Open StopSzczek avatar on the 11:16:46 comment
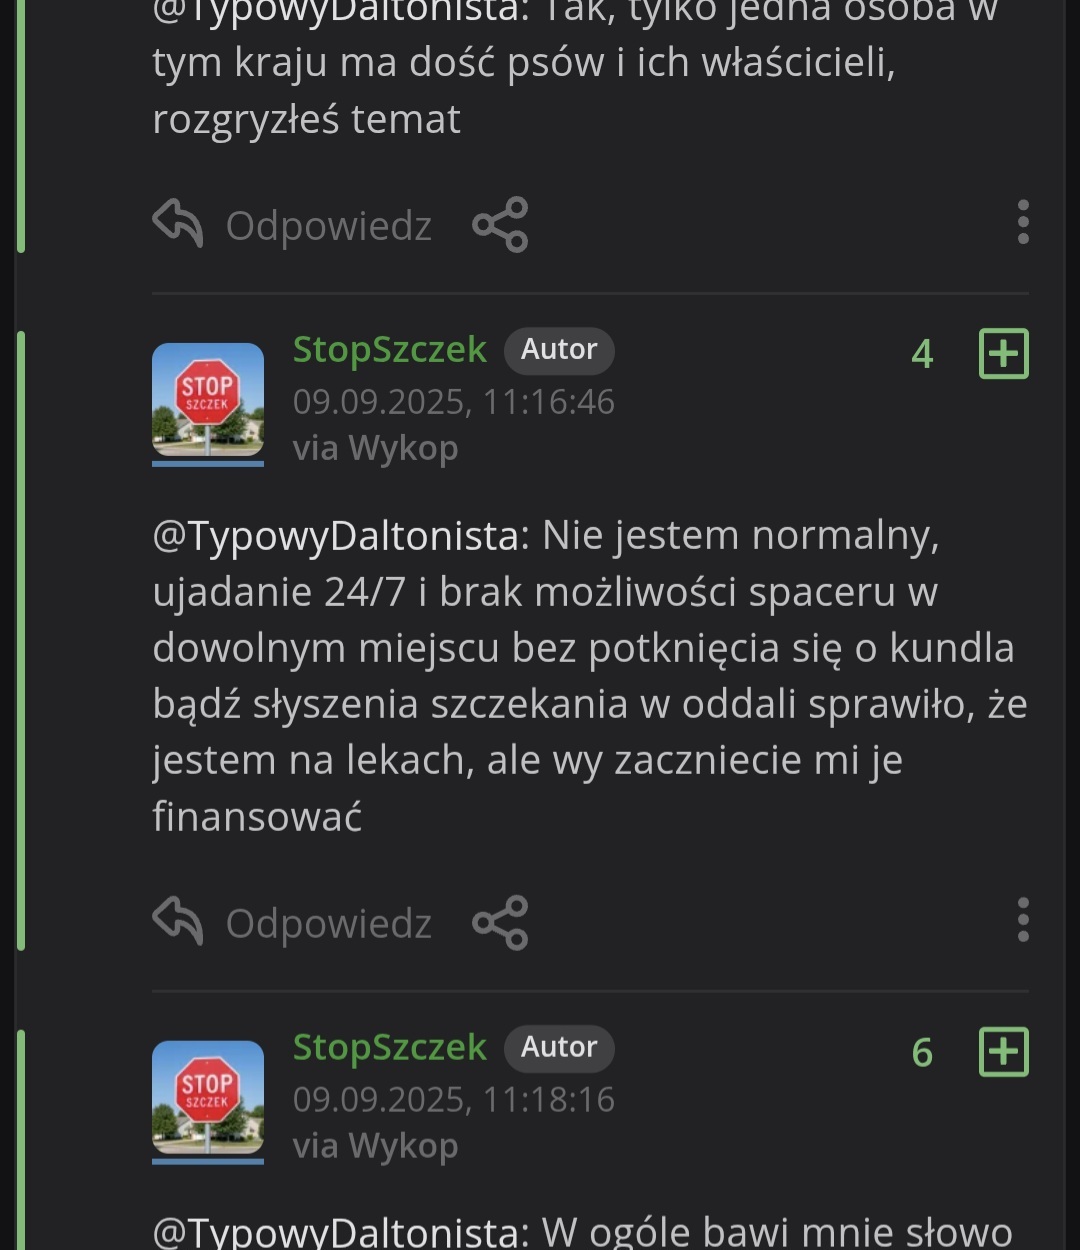Viewport: 1080px width, 1250px height. click(x=208, y=400)
